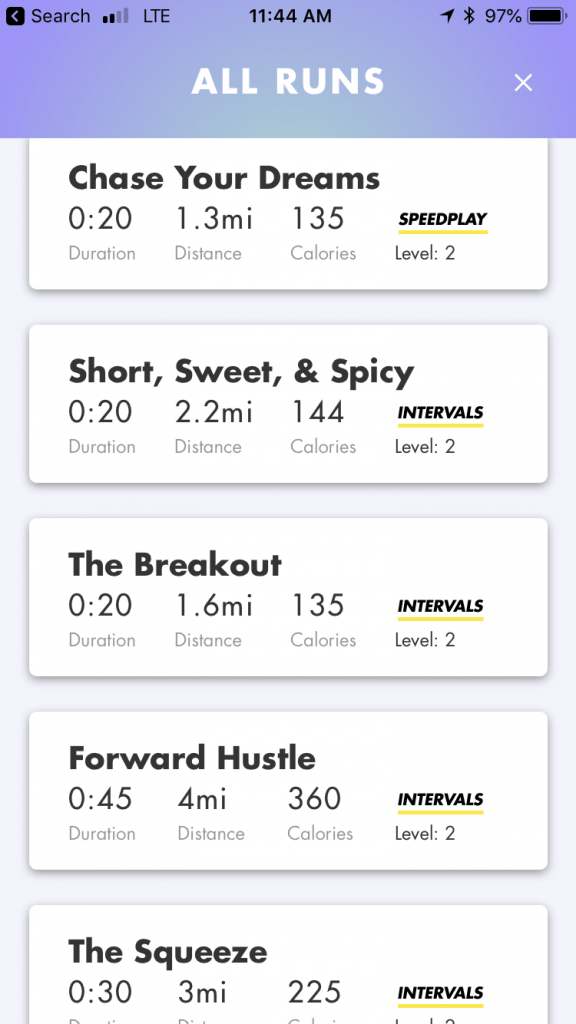Screen dimensions: 576x1024
Task: Select The Squeeze run card
Action: 288,965
